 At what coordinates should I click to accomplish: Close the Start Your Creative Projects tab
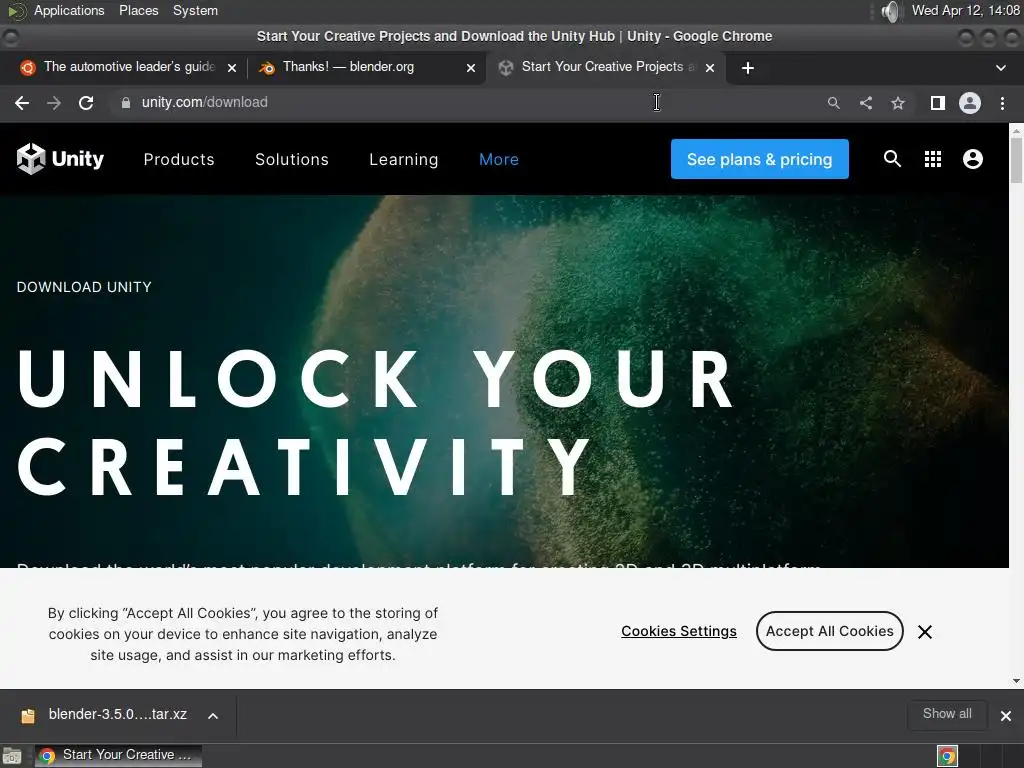coord(710,68)
